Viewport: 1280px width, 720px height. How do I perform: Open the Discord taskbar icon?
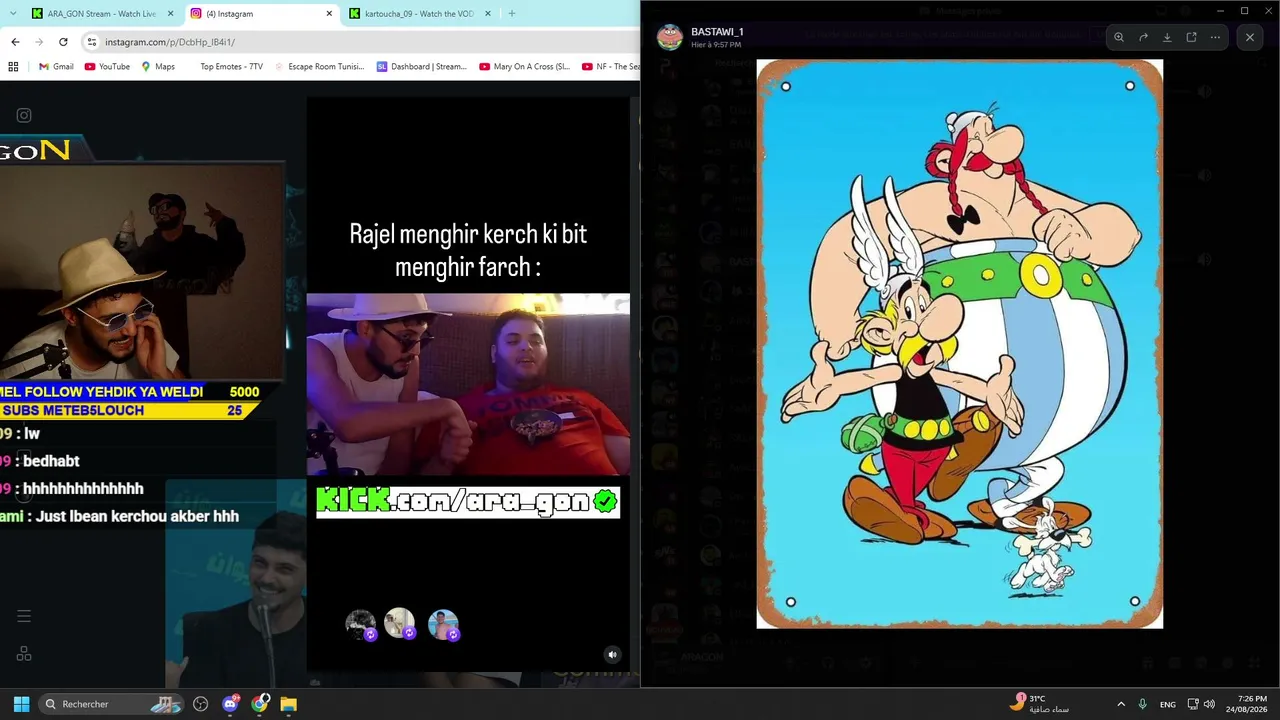coord(231,704)
